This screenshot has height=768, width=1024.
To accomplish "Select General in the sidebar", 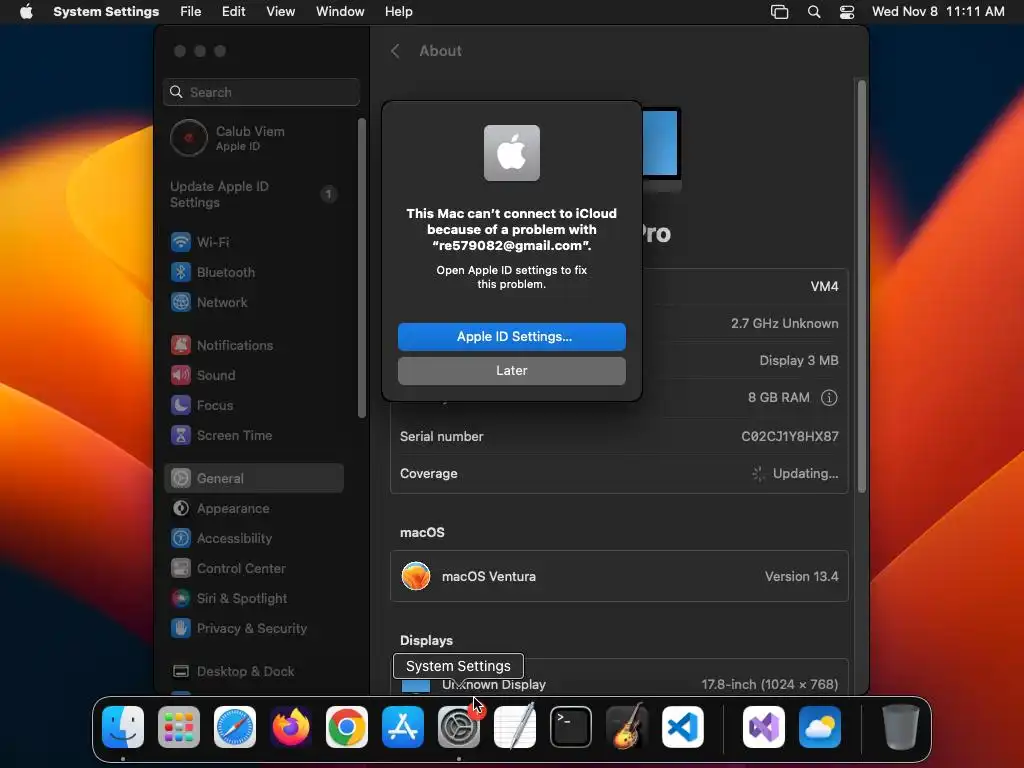I will 255,478.
